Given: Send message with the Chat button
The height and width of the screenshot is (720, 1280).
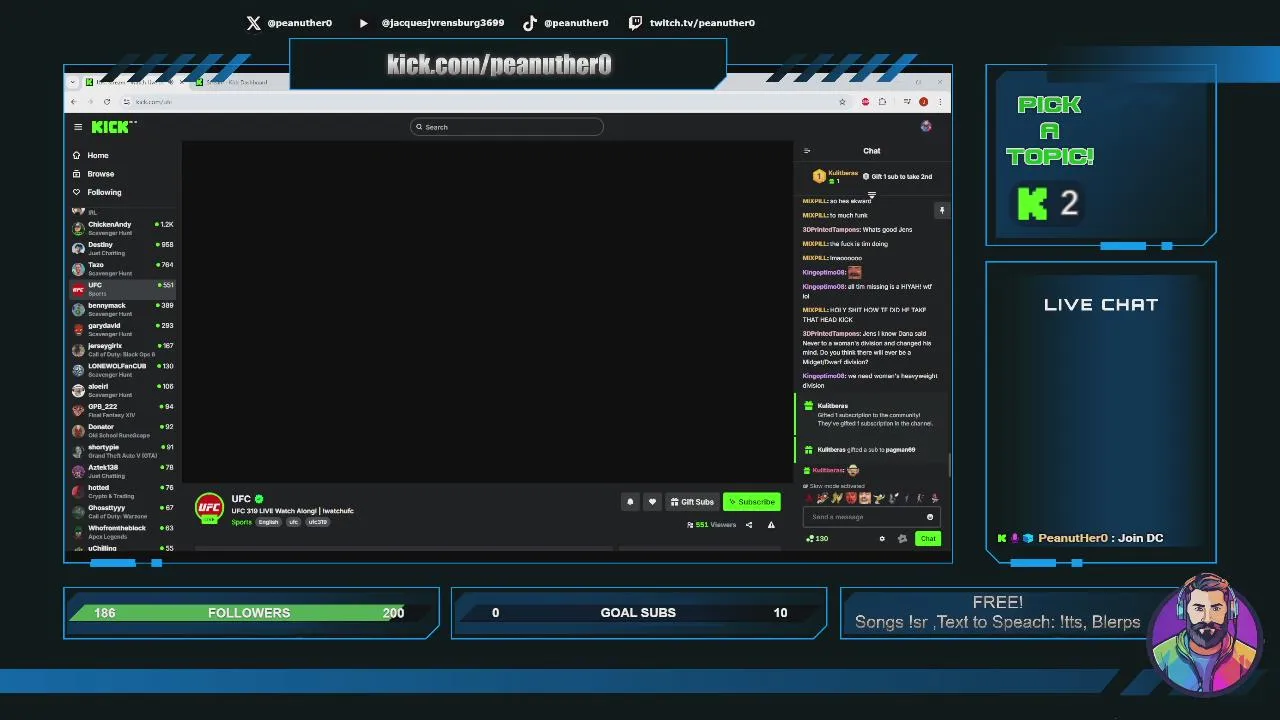Looking at the screenshot, I should click(928, 539).
